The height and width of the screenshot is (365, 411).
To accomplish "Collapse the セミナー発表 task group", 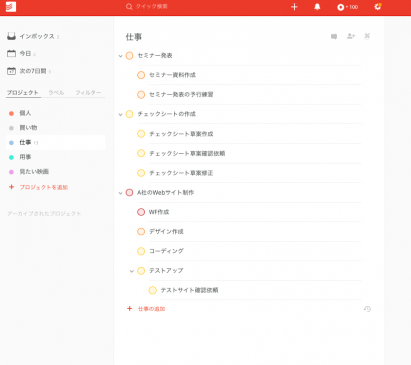I will pos(121,56).
